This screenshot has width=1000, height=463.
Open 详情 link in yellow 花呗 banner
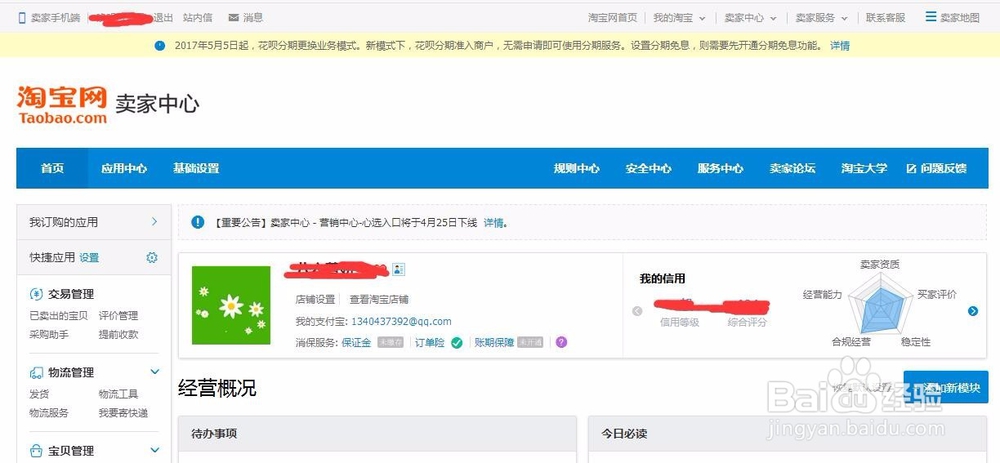tap(839, 46)
